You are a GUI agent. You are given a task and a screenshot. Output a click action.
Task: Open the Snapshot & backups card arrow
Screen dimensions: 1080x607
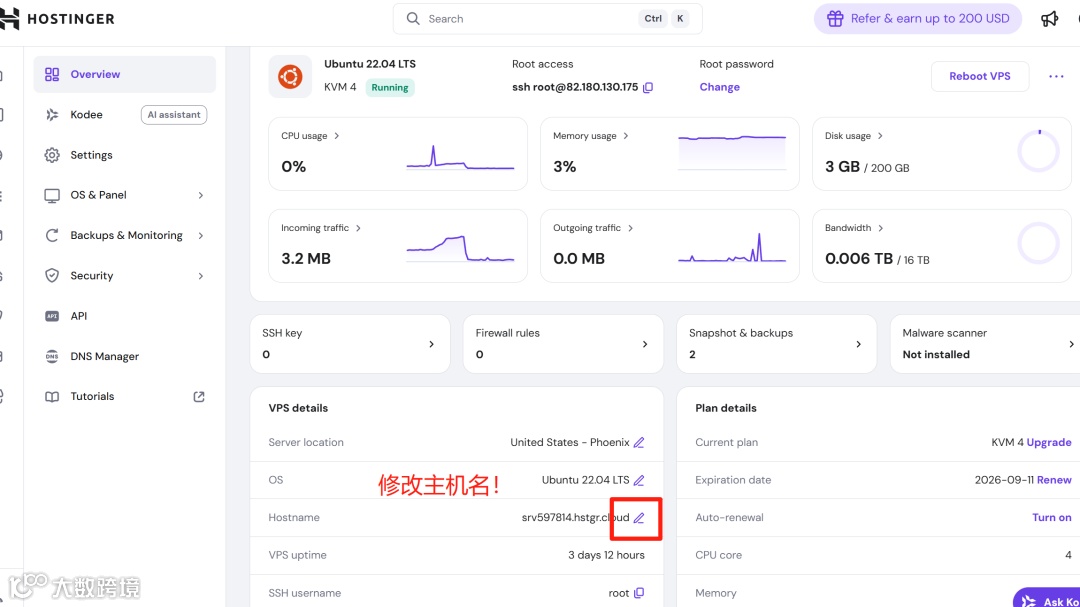[x=859, y=344]
